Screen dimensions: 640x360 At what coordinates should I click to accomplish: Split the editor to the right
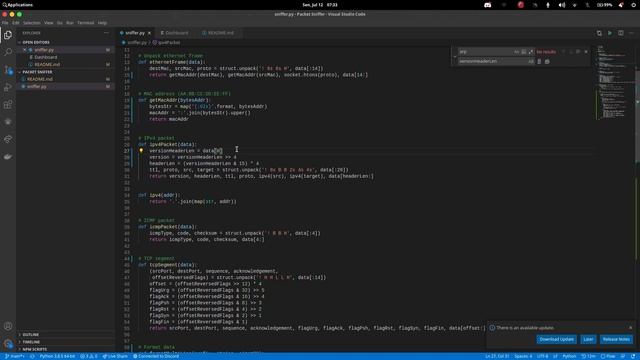[x=620, y=33]
